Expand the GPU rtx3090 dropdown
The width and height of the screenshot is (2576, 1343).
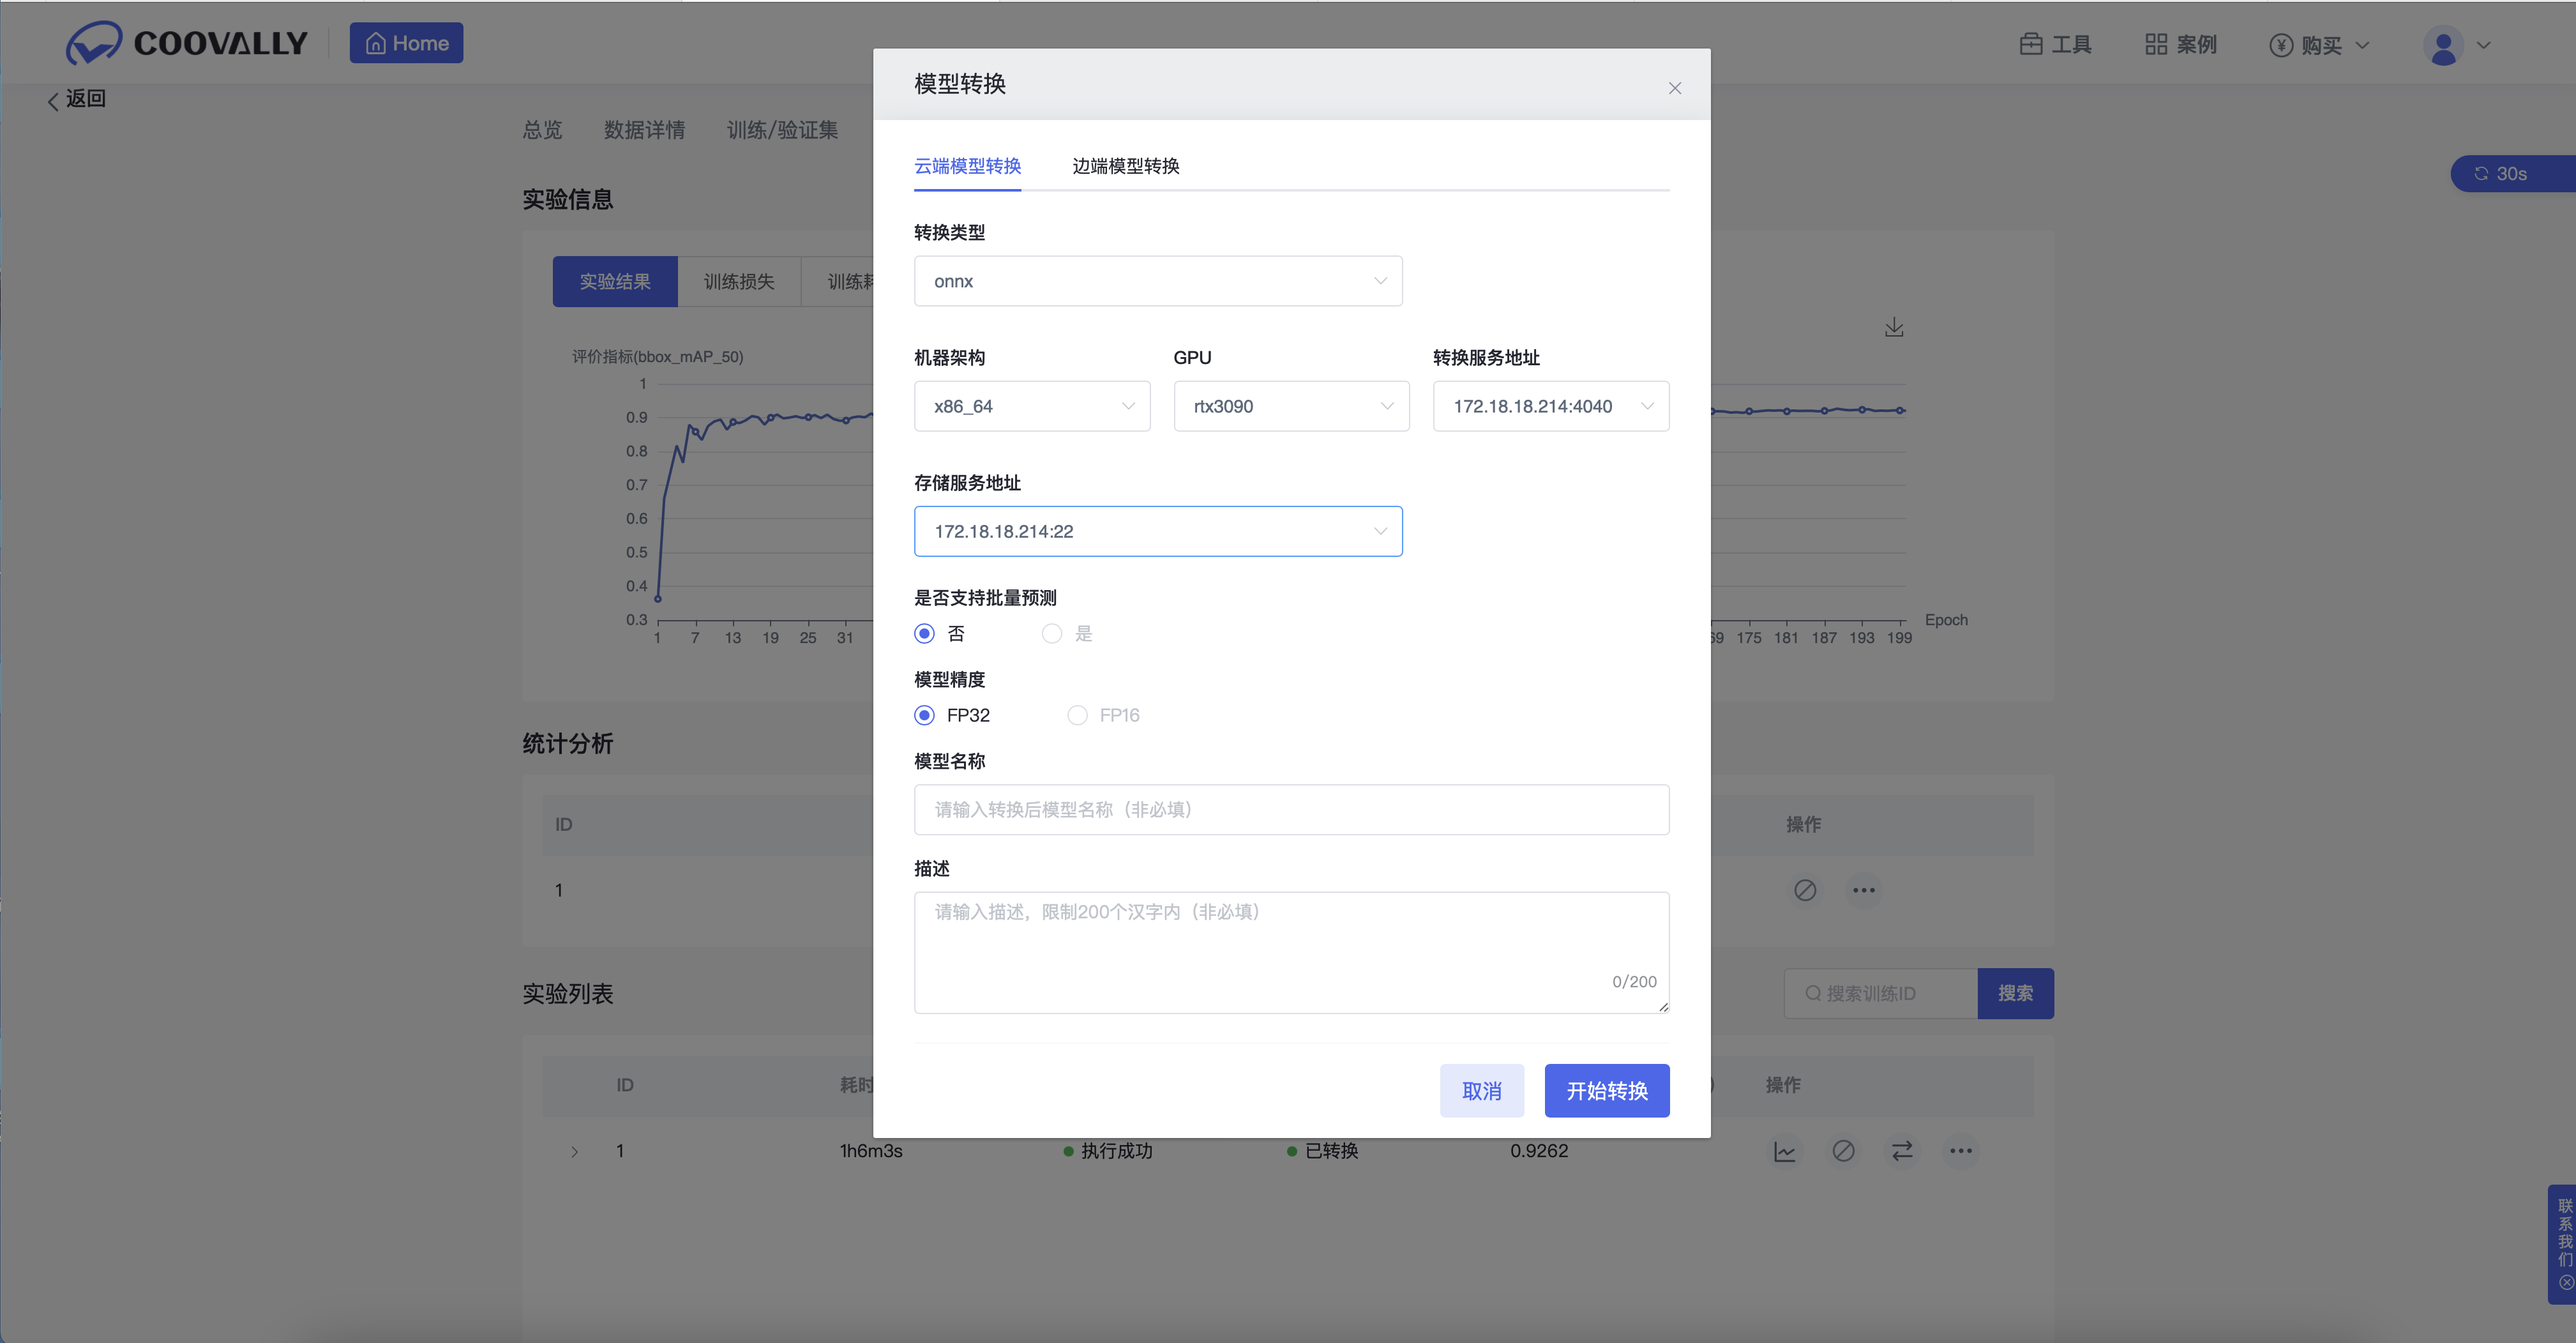(1290, 406)
